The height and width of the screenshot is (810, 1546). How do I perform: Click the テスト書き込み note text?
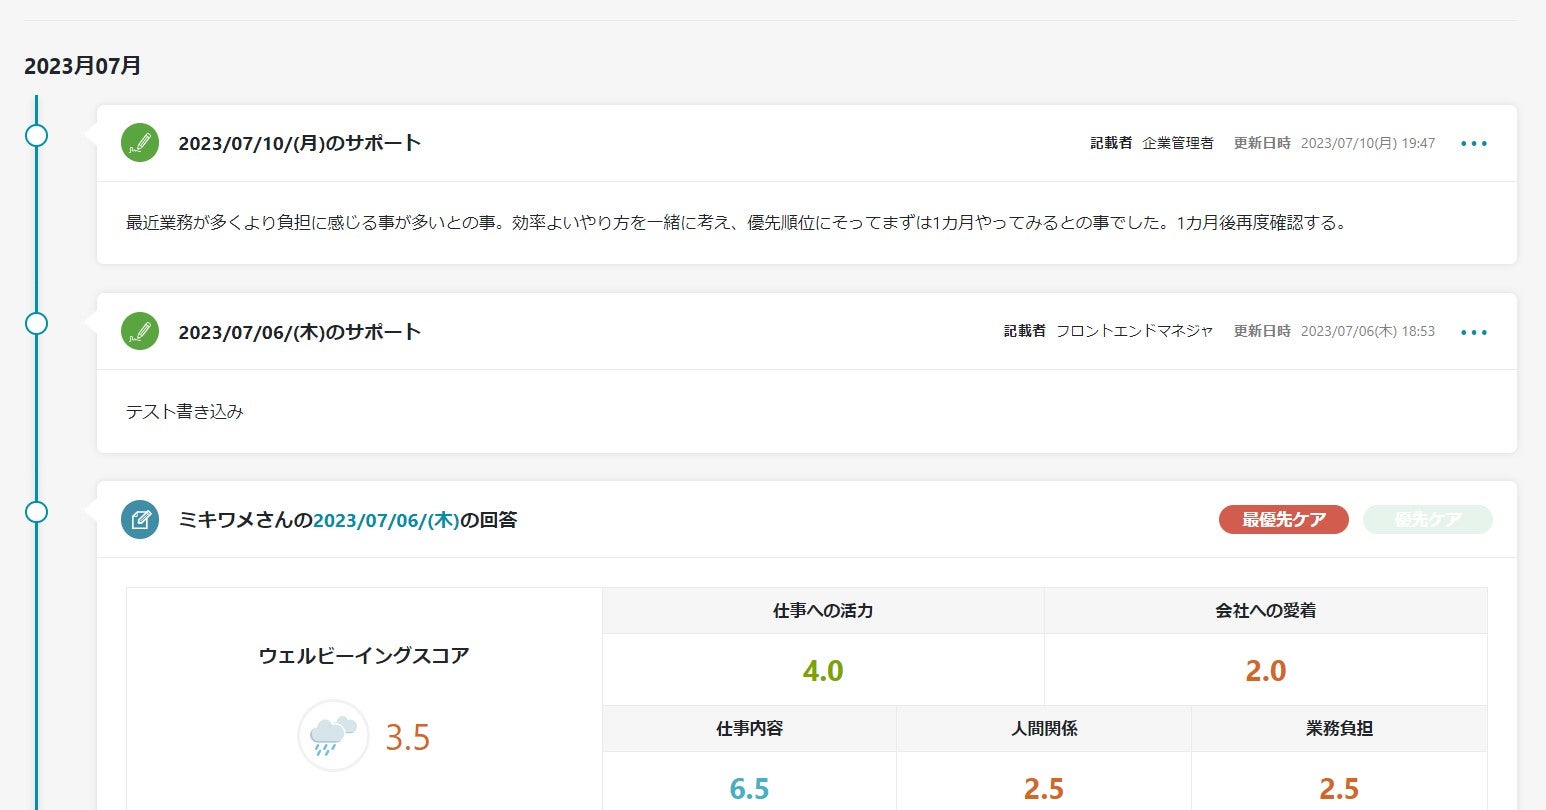point(185,412)
